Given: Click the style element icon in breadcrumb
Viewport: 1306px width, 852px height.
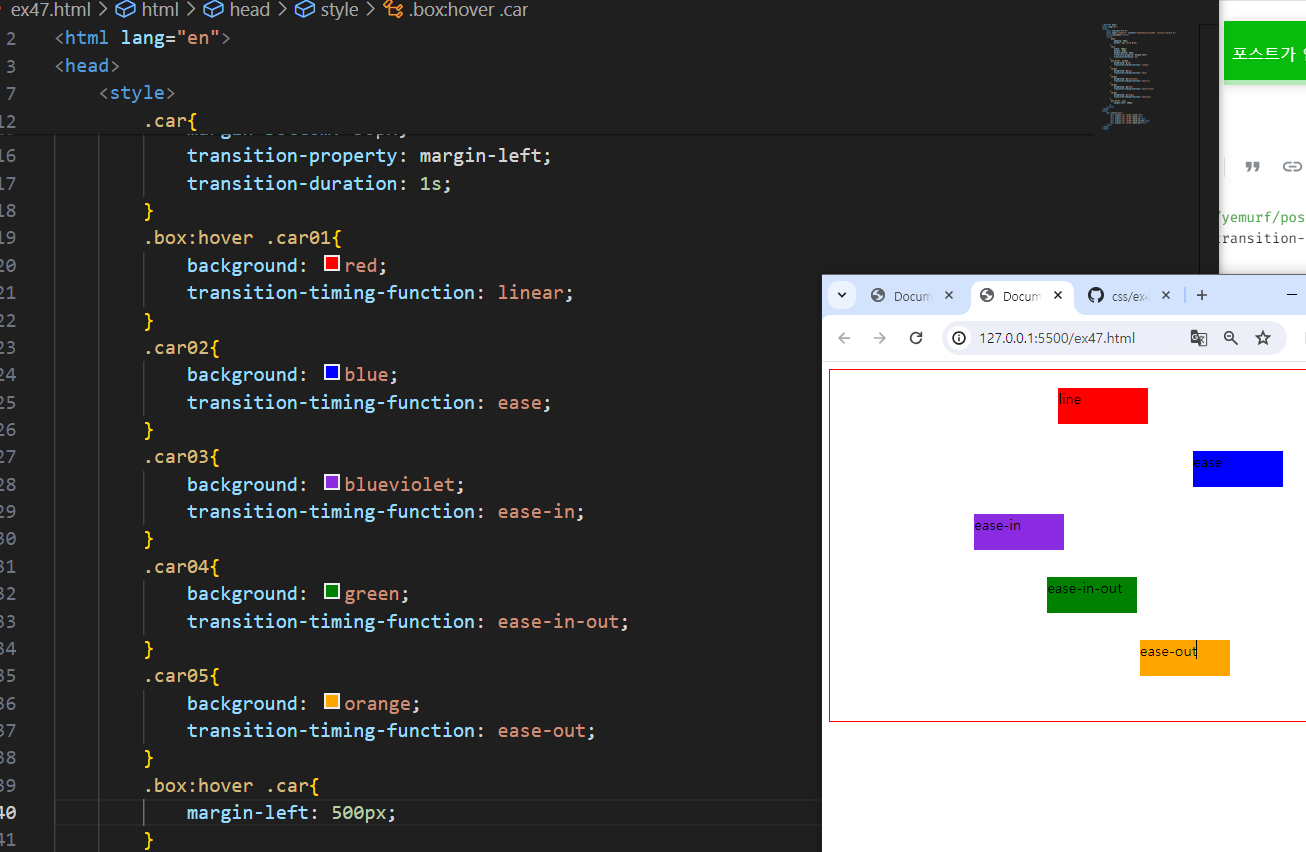Looking at the screenshot, I should (304, 10).
